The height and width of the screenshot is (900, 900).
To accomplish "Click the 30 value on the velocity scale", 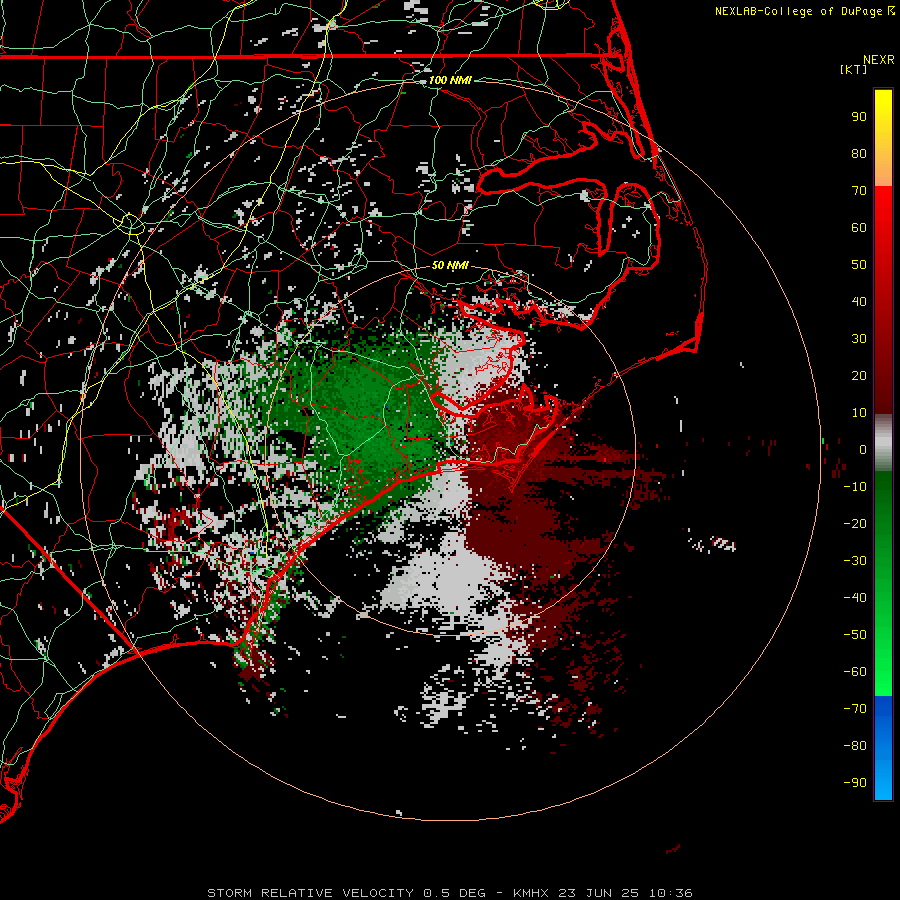I will pyautogui.click(x=859, y=339).
